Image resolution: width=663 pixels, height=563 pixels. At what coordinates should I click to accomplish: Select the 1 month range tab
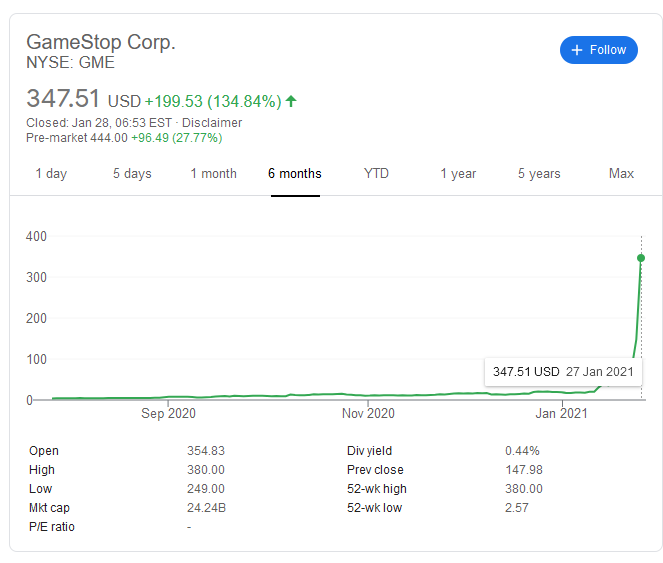pos(213,173)
